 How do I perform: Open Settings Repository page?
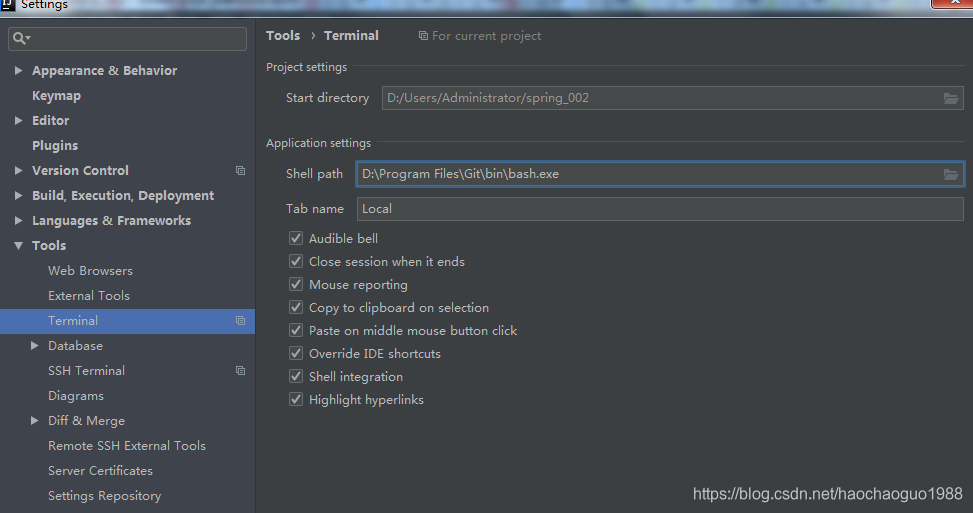tap(104, 496)
